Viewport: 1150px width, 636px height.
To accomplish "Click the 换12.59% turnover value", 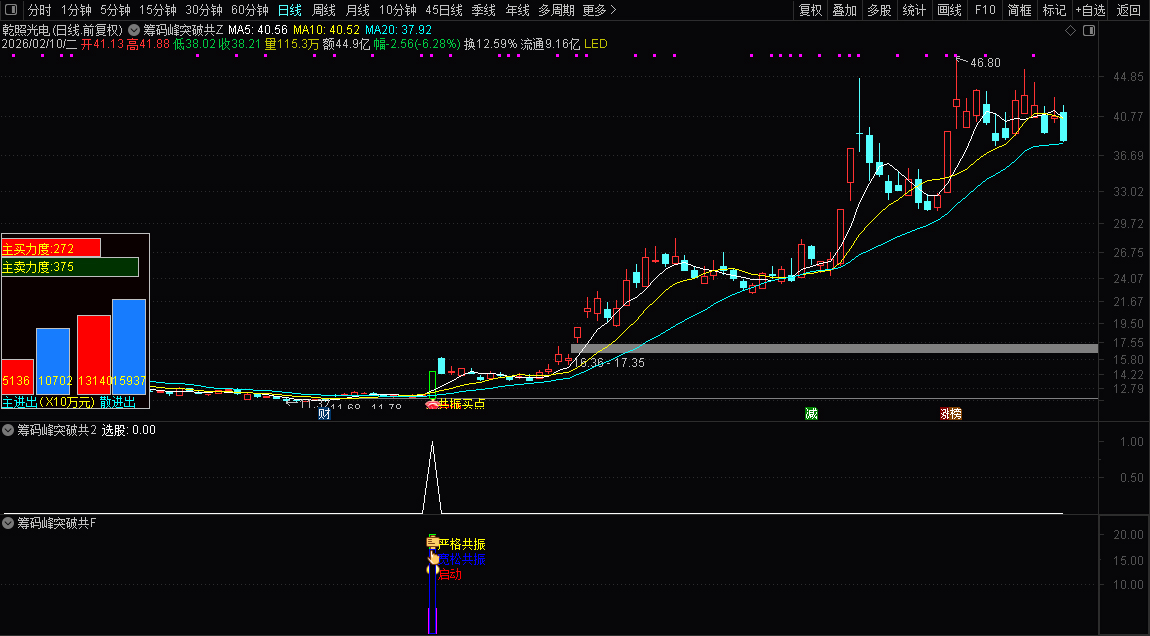I will click(x=491, y=44).
